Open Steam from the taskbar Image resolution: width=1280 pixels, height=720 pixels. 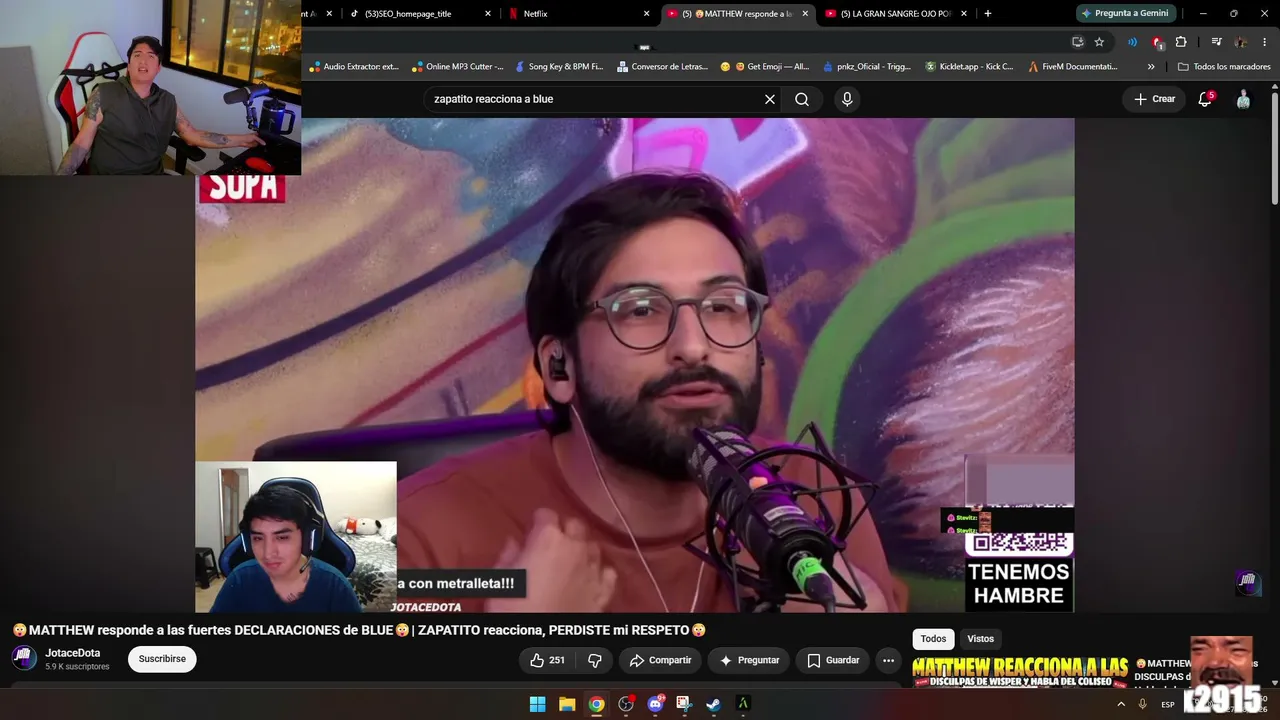[713, 704]
